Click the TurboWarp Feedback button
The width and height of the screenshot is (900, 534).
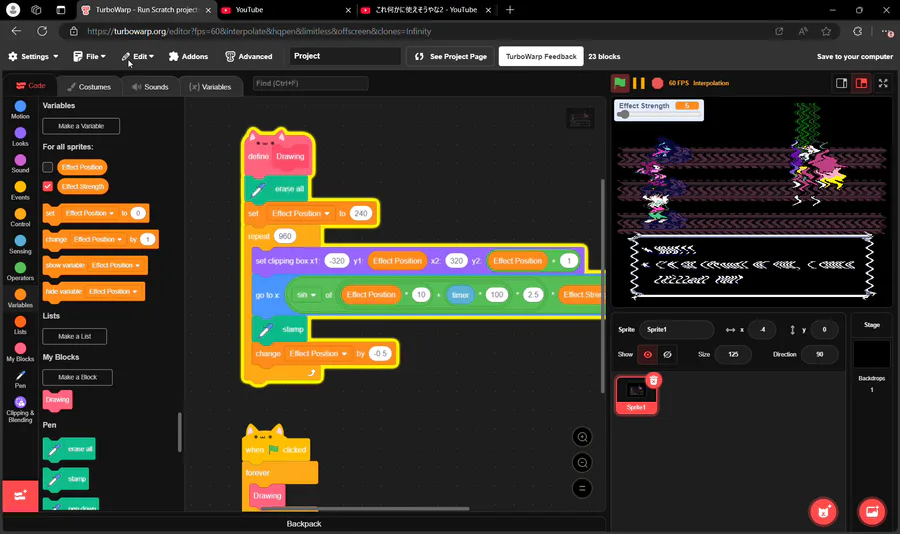pyautogui.click(x=541, y=56)
